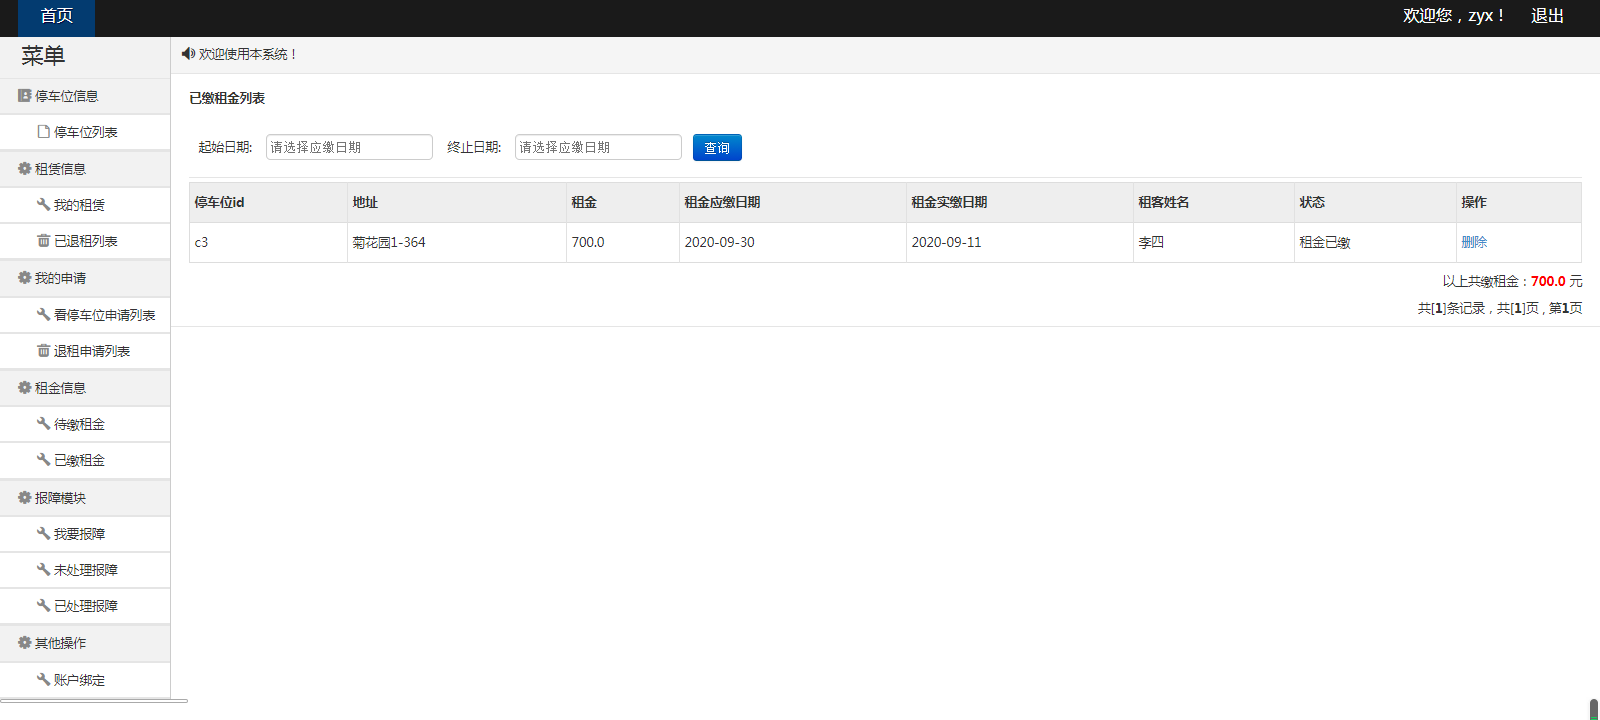Click the 退出 logout link
This screenshot has width=1600, height=720.
tap(1547, 16)
